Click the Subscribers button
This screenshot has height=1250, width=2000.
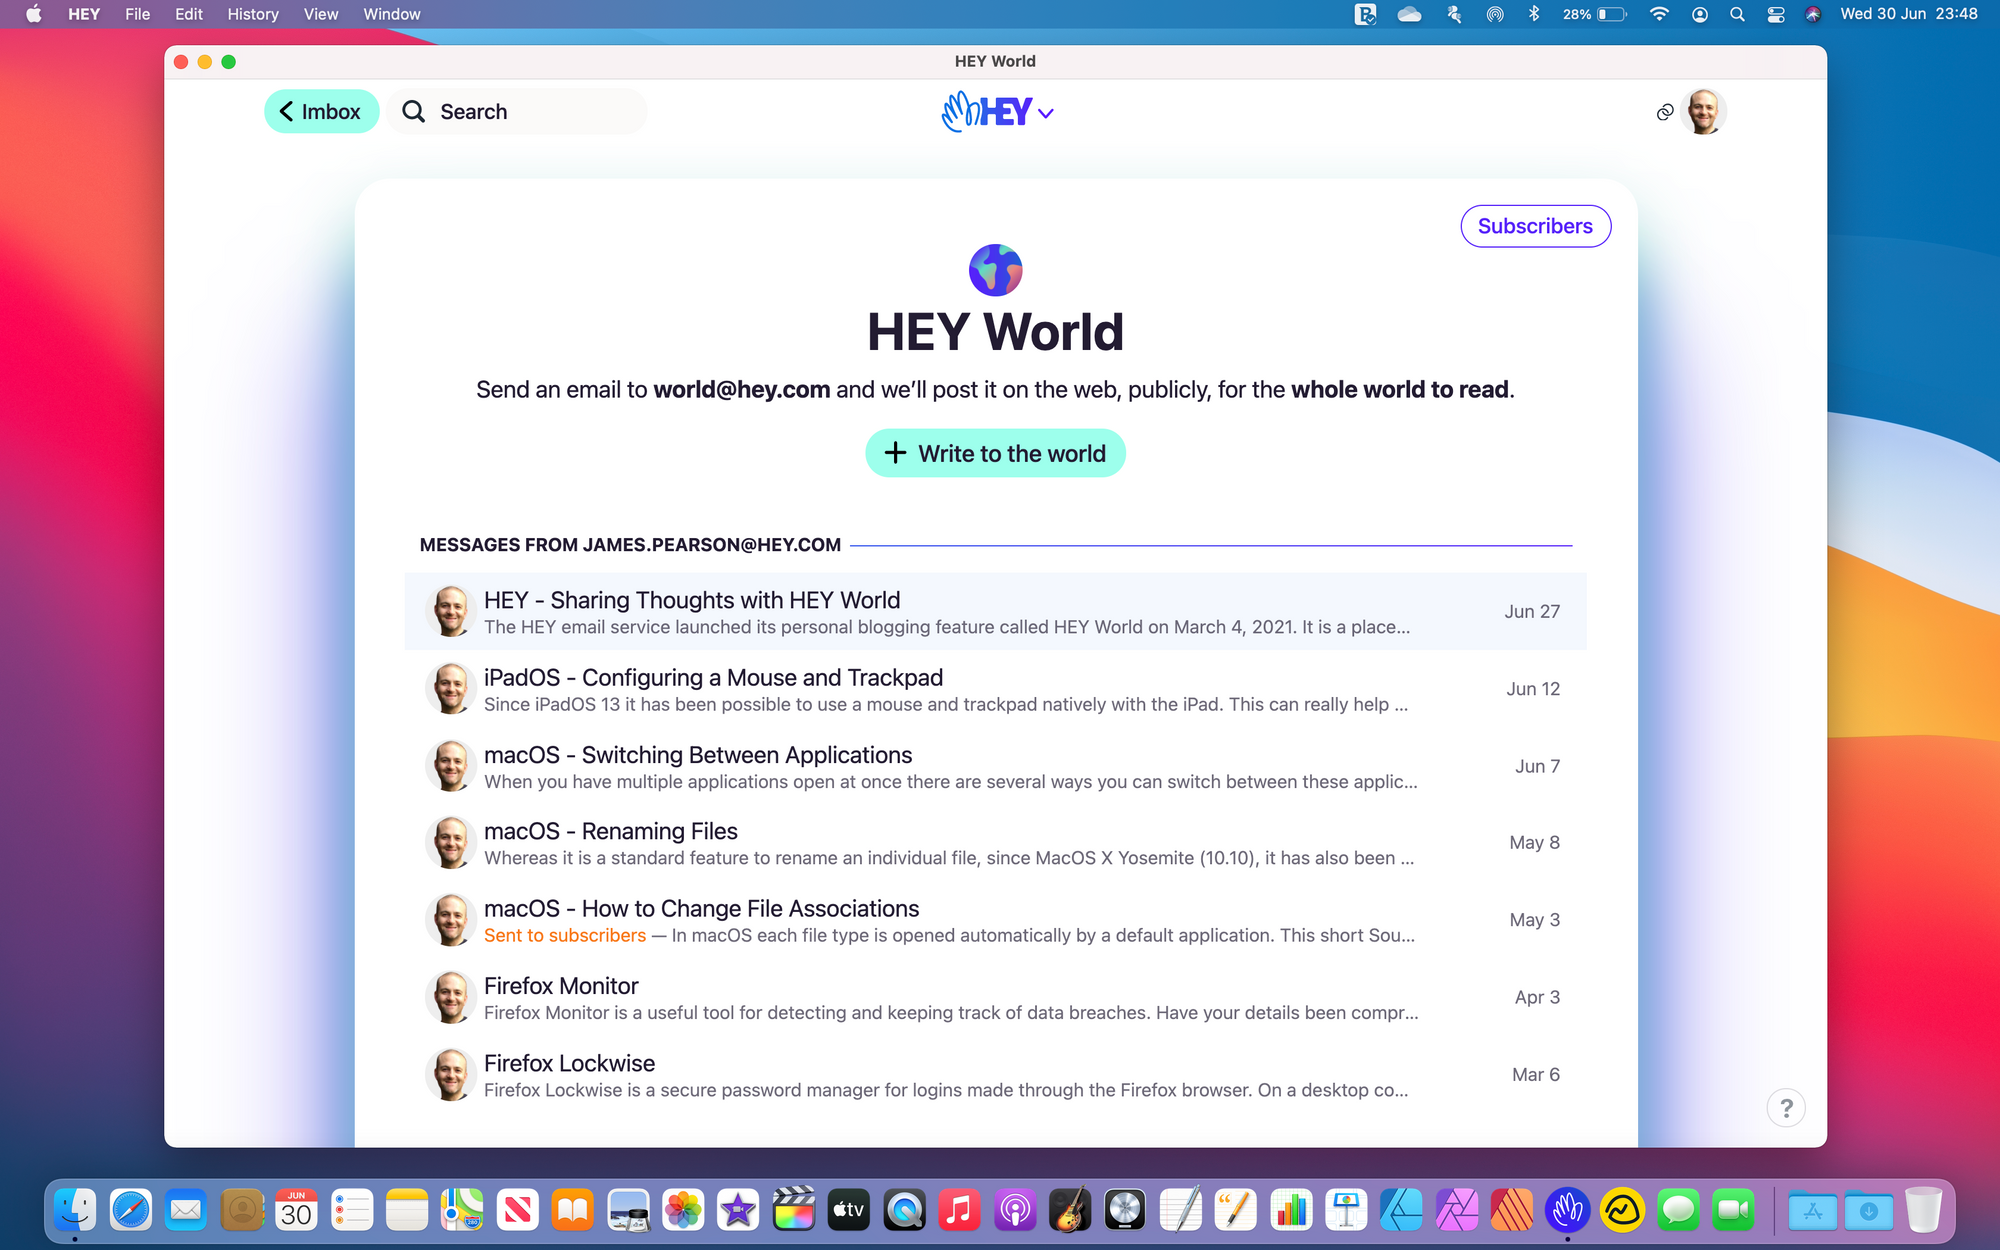[x=1535, y=226]
